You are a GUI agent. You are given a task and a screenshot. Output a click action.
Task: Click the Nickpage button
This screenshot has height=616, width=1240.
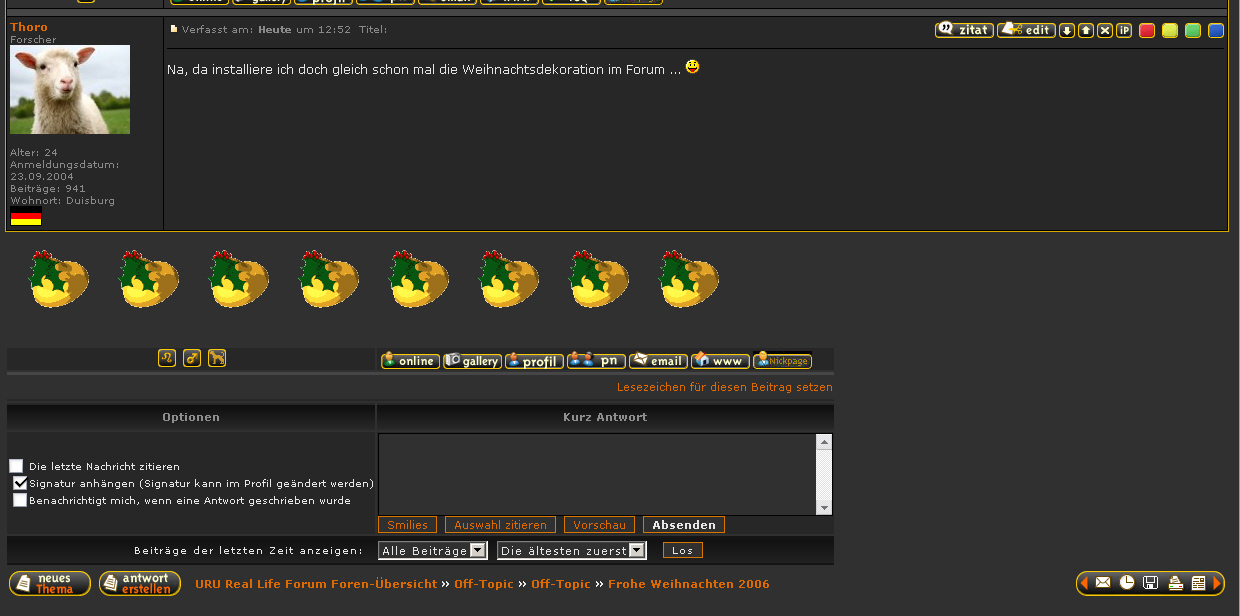782,361
